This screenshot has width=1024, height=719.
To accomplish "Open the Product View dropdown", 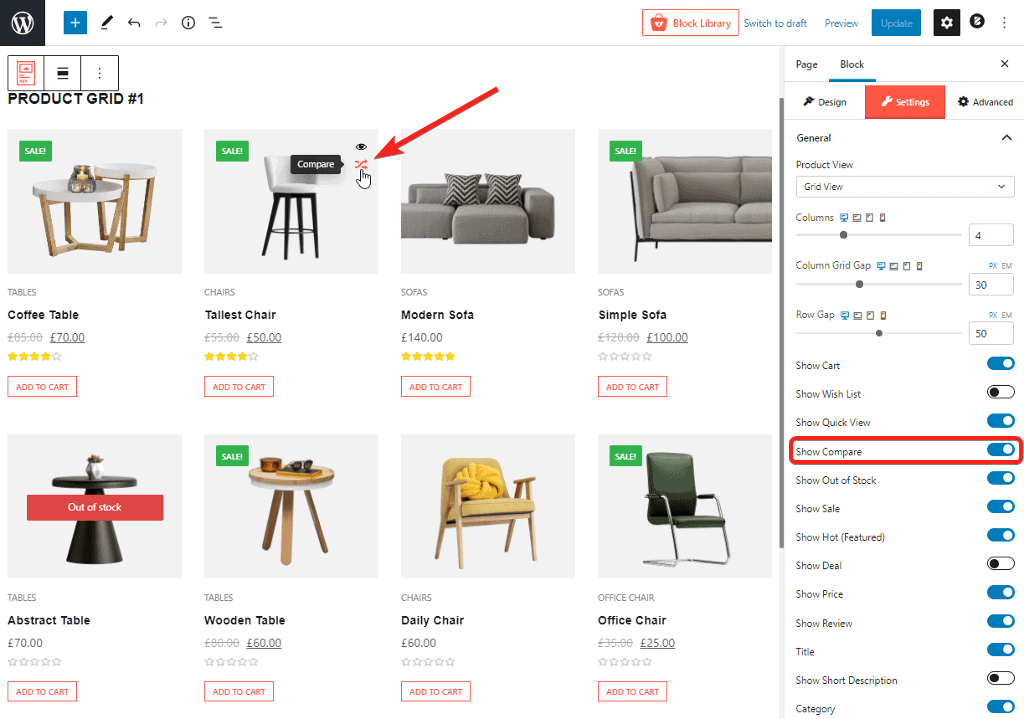I will [x=905, y=187].
